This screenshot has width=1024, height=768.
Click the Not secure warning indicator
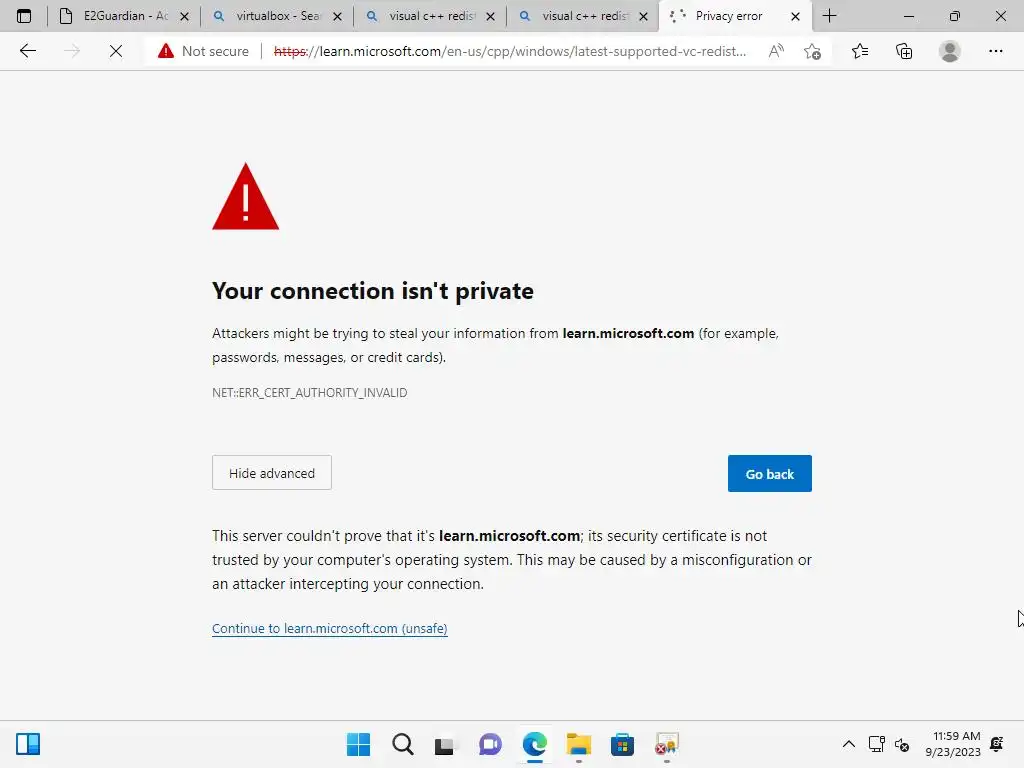[204, 51]
